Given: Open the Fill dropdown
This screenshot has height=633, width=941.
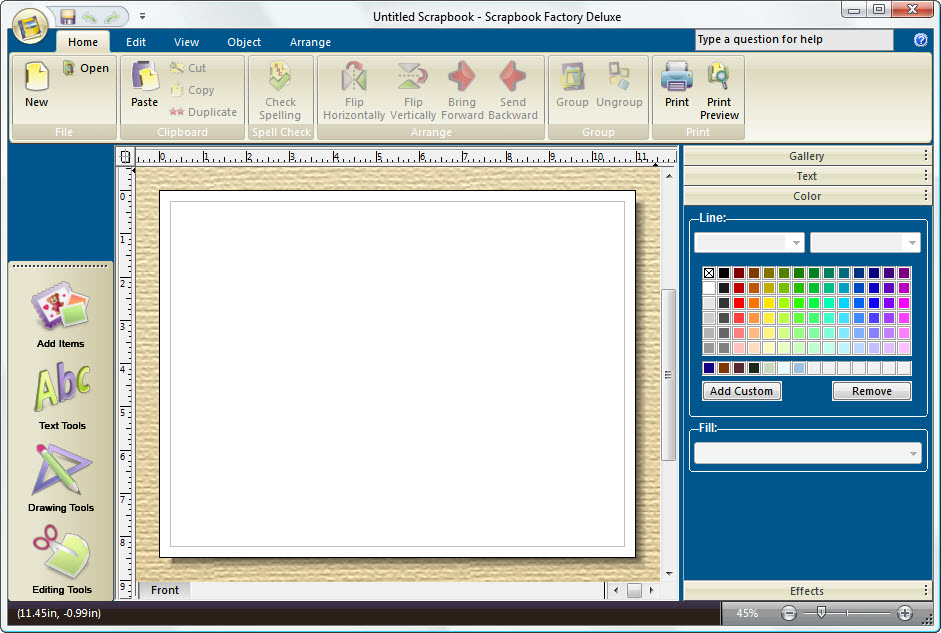Looking at the screenshot, I should (807, 451).
